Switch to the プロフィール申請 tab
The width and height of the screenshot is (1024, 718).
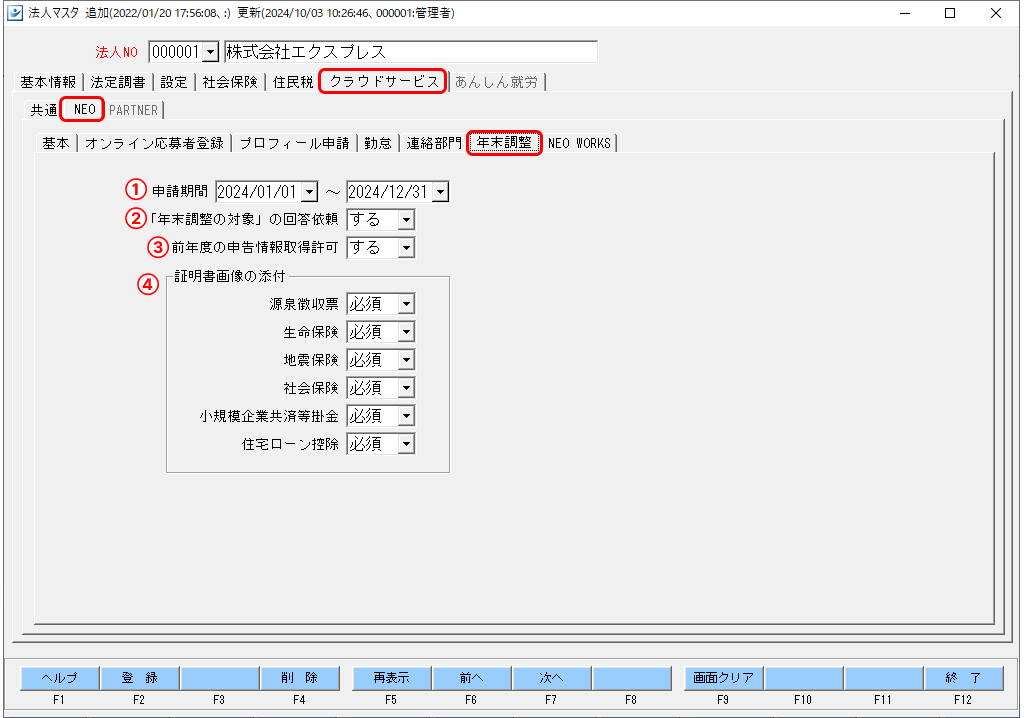point(295,143)
